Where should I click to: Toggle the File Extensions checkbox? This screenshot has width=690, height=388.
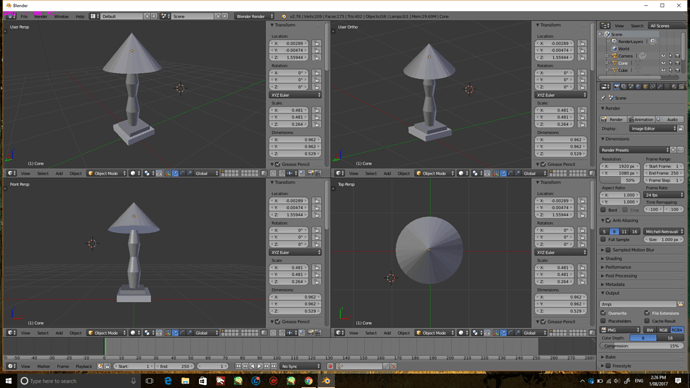[x=647, y=313]
